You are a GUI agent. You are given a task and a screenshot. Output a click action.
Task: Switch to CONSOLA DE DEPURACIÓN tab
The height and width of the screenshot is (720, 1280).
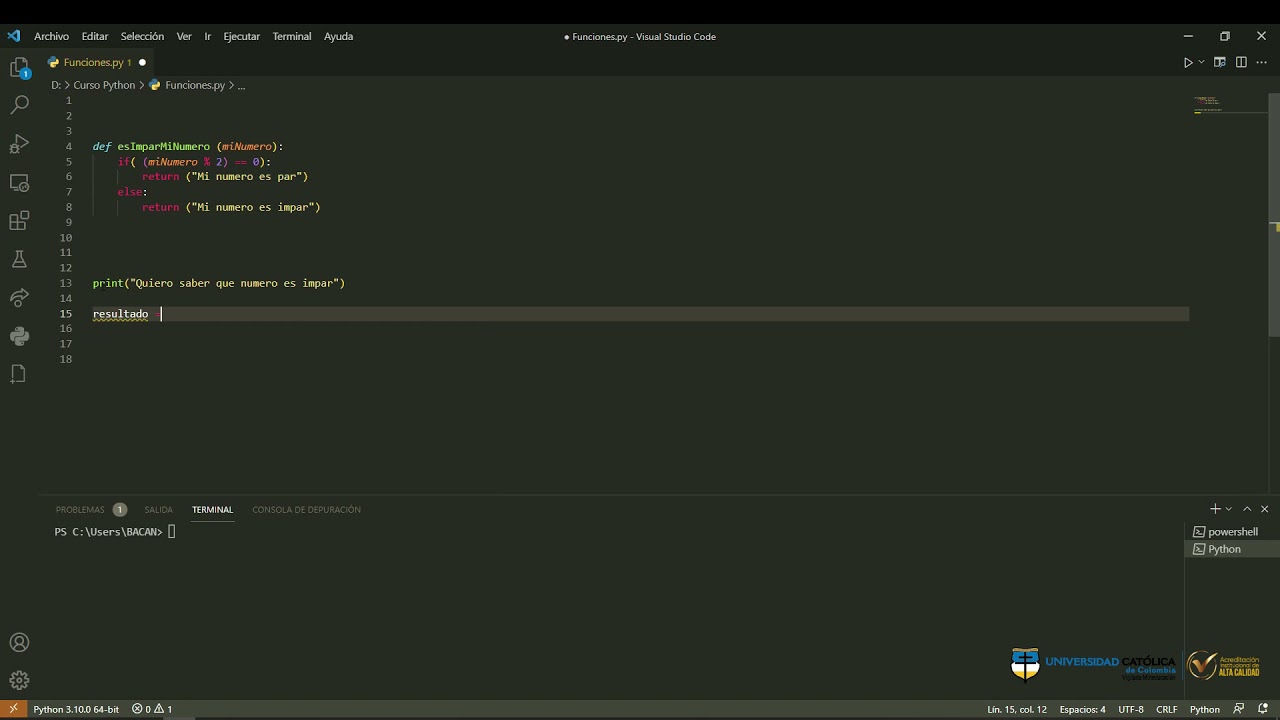click(306, 509)
